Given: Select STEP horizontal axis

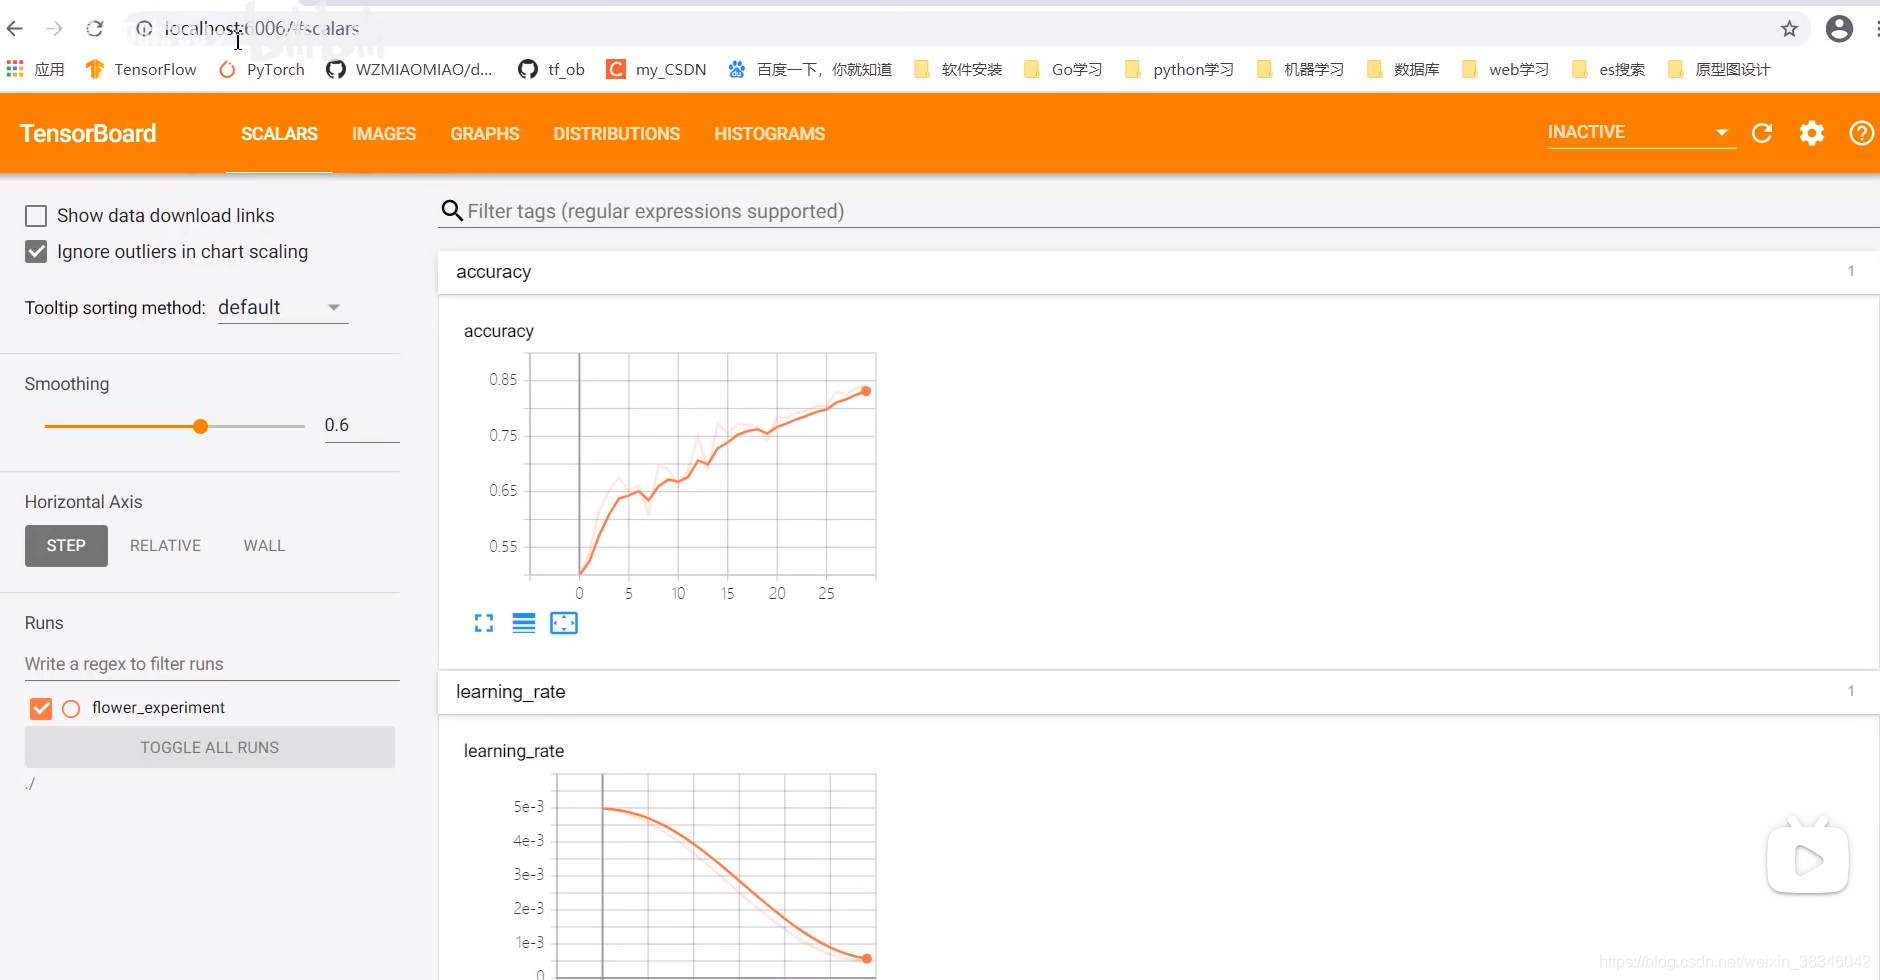Looking at the screenshot, I should pos(66,546).
